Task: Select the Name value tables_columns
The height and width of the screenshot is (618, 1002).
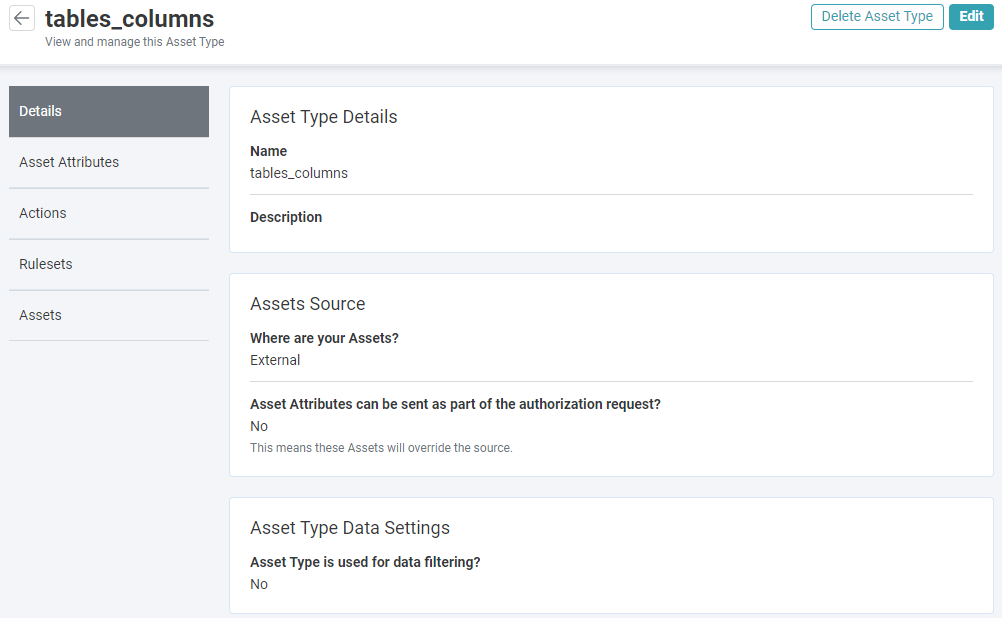Action: 298,172
